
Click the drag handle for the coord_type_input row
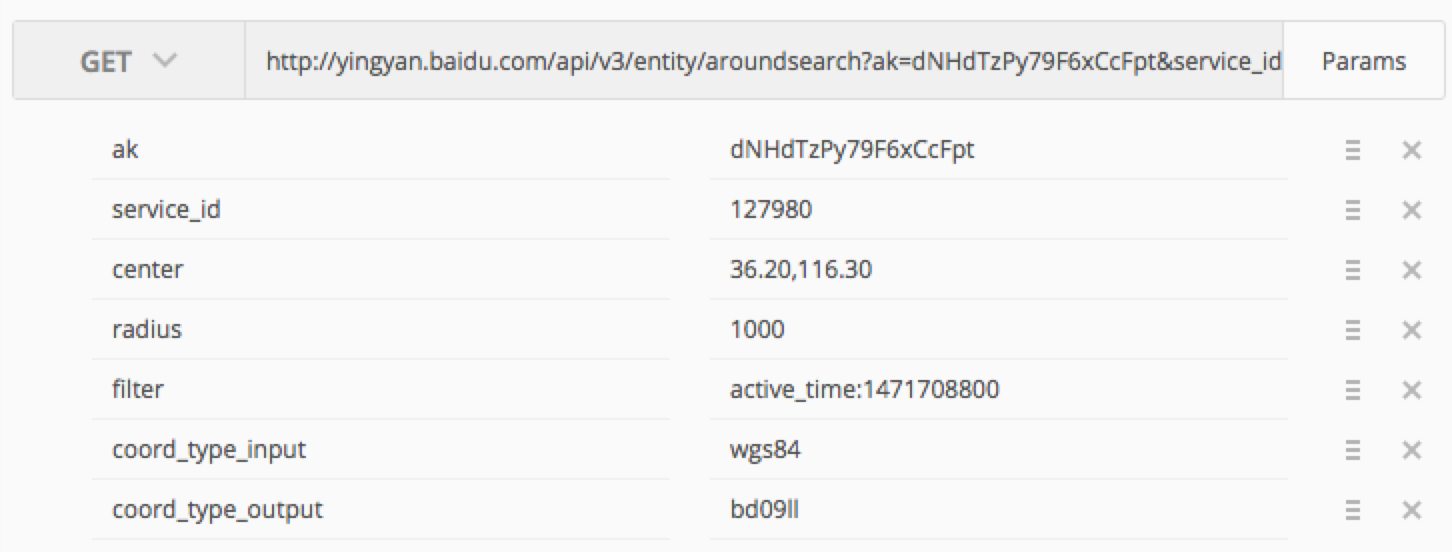pyautogui.click(x=1352, y=451)
